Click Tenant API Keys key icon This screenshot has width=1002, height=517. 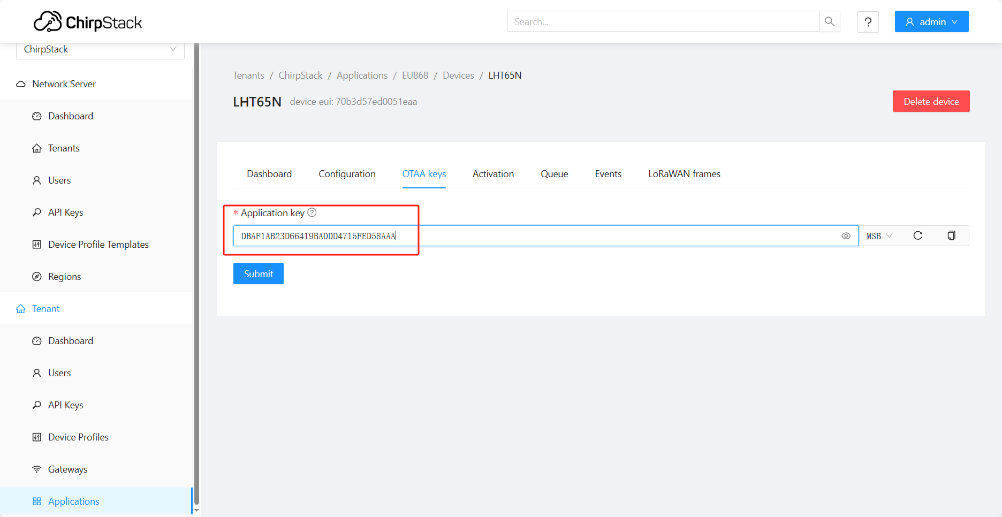pos(36,405)
